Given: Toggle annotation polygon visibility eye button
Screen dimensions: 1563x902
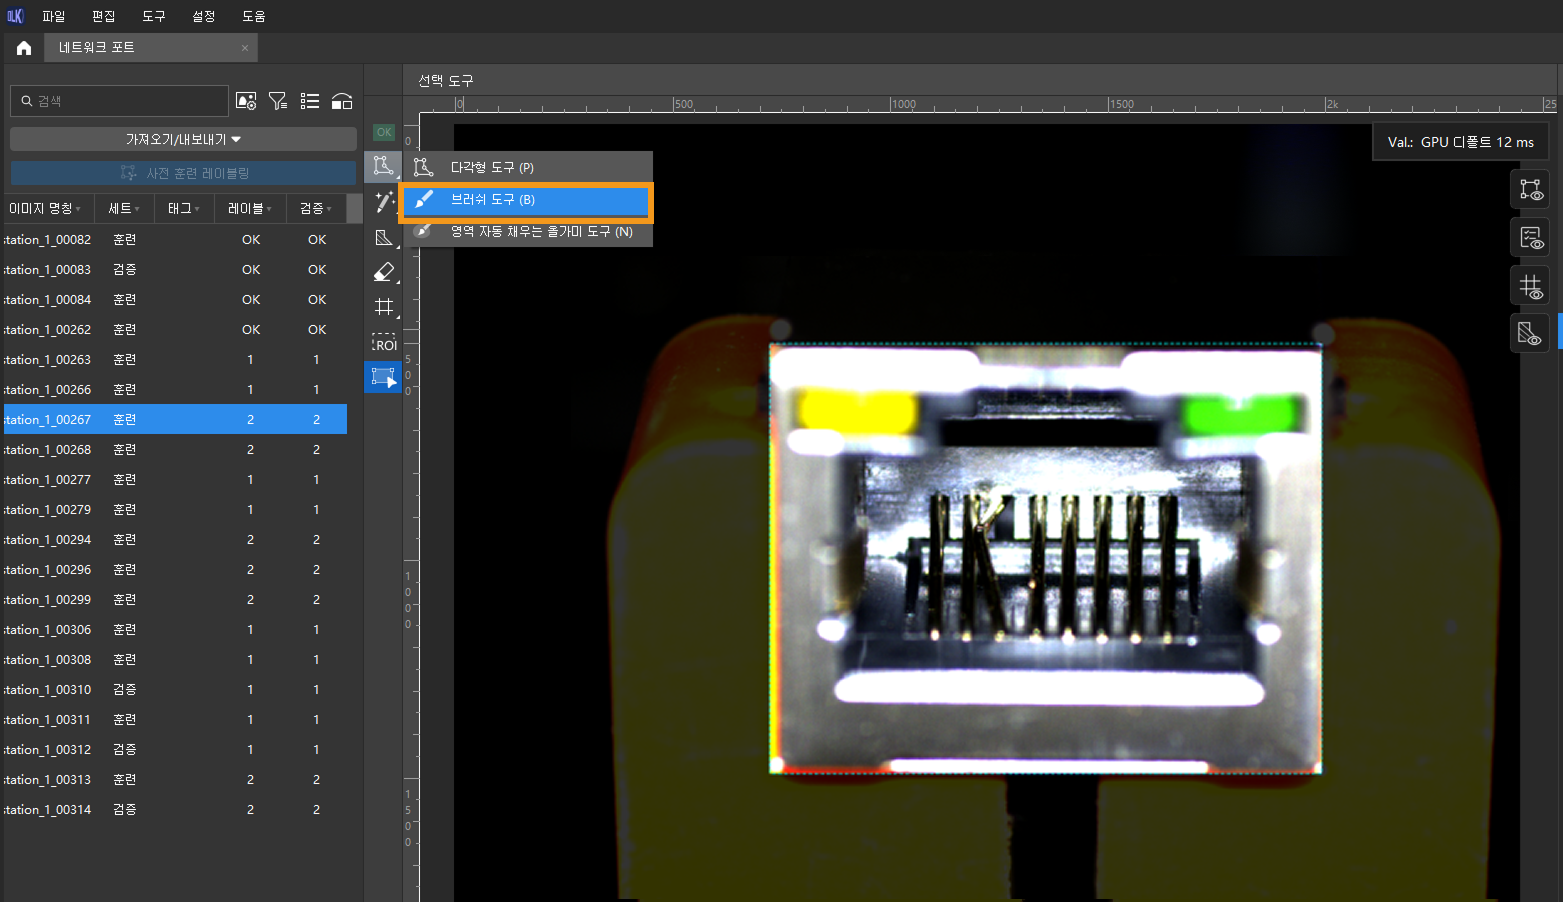Looking at the screenshot, I should pos(1530,189).
